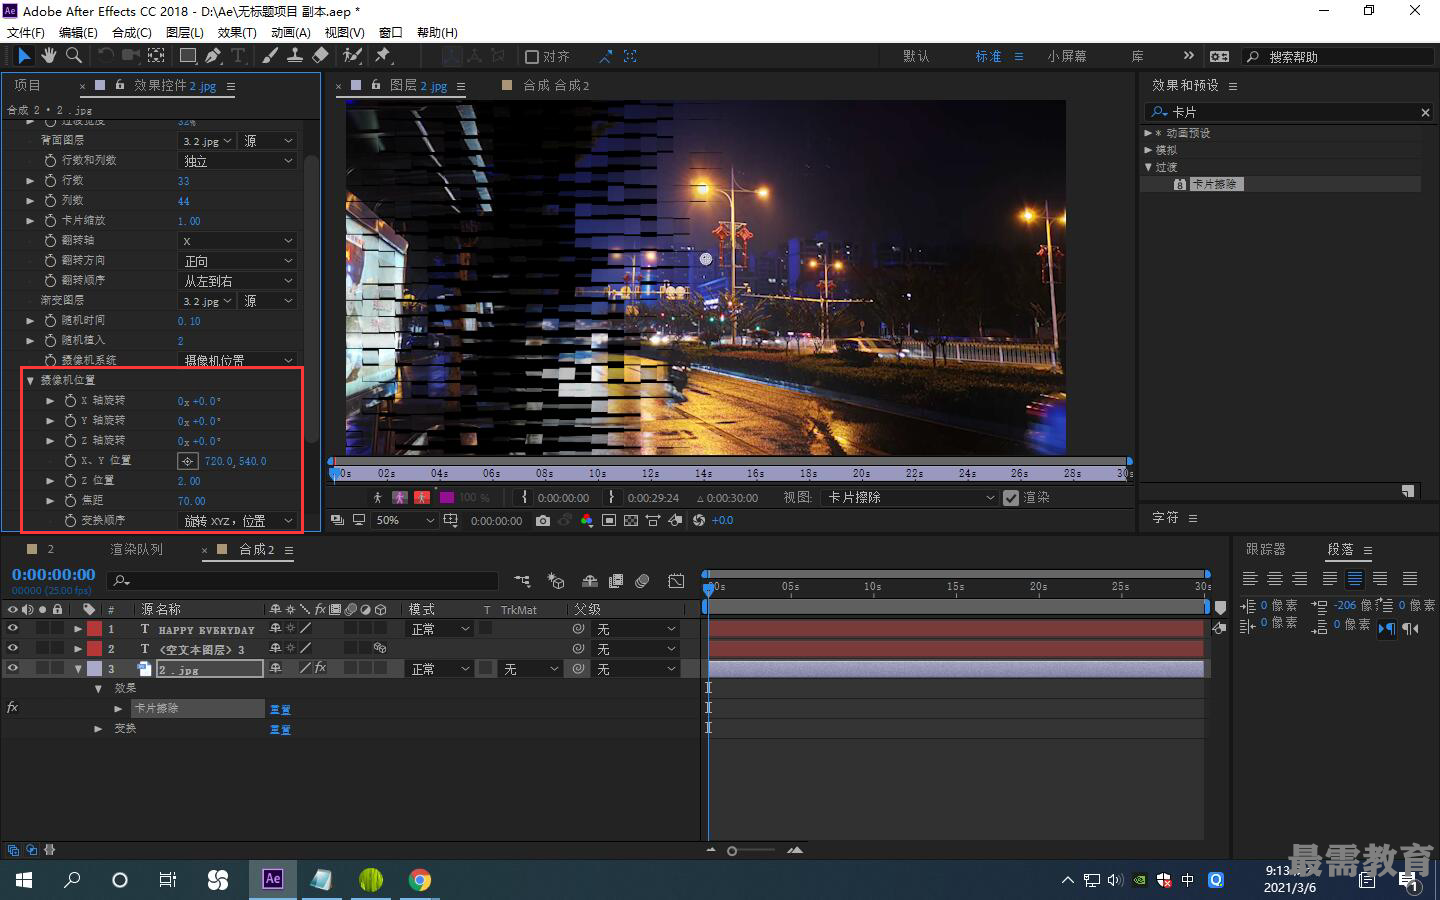Select the Pan Behind anchor point tool
The height and width of the screenshot is (900, 1440).
[x=156, y=56]
